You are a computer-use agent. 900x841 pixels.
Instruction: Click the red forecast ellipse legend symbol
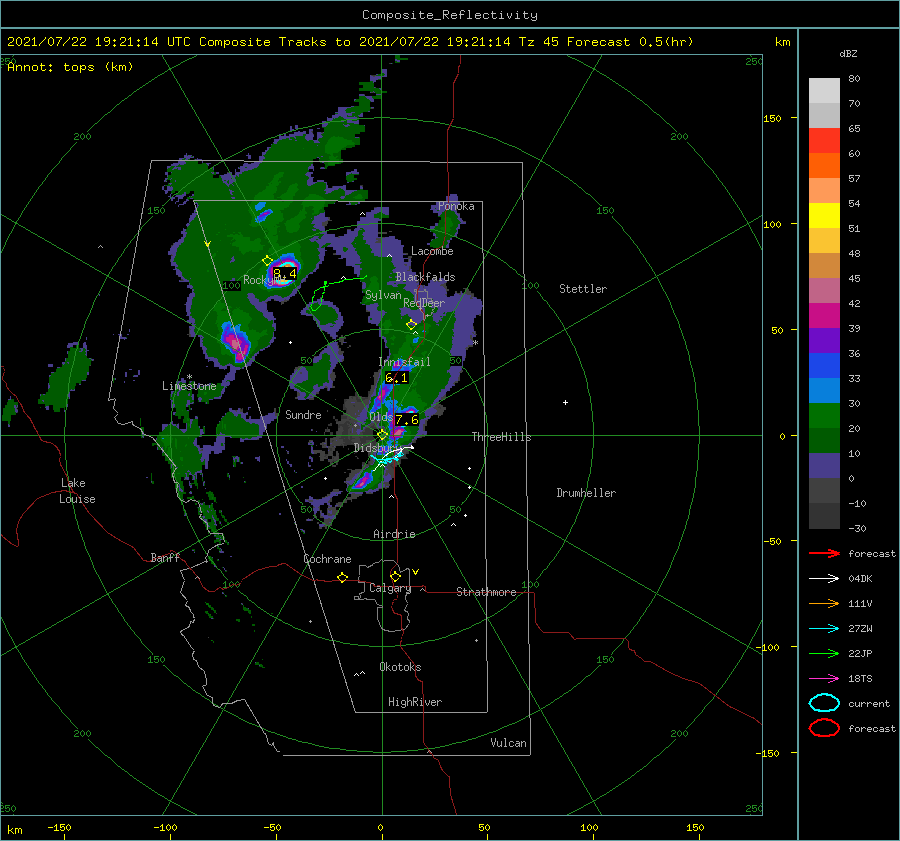[824, 728]
